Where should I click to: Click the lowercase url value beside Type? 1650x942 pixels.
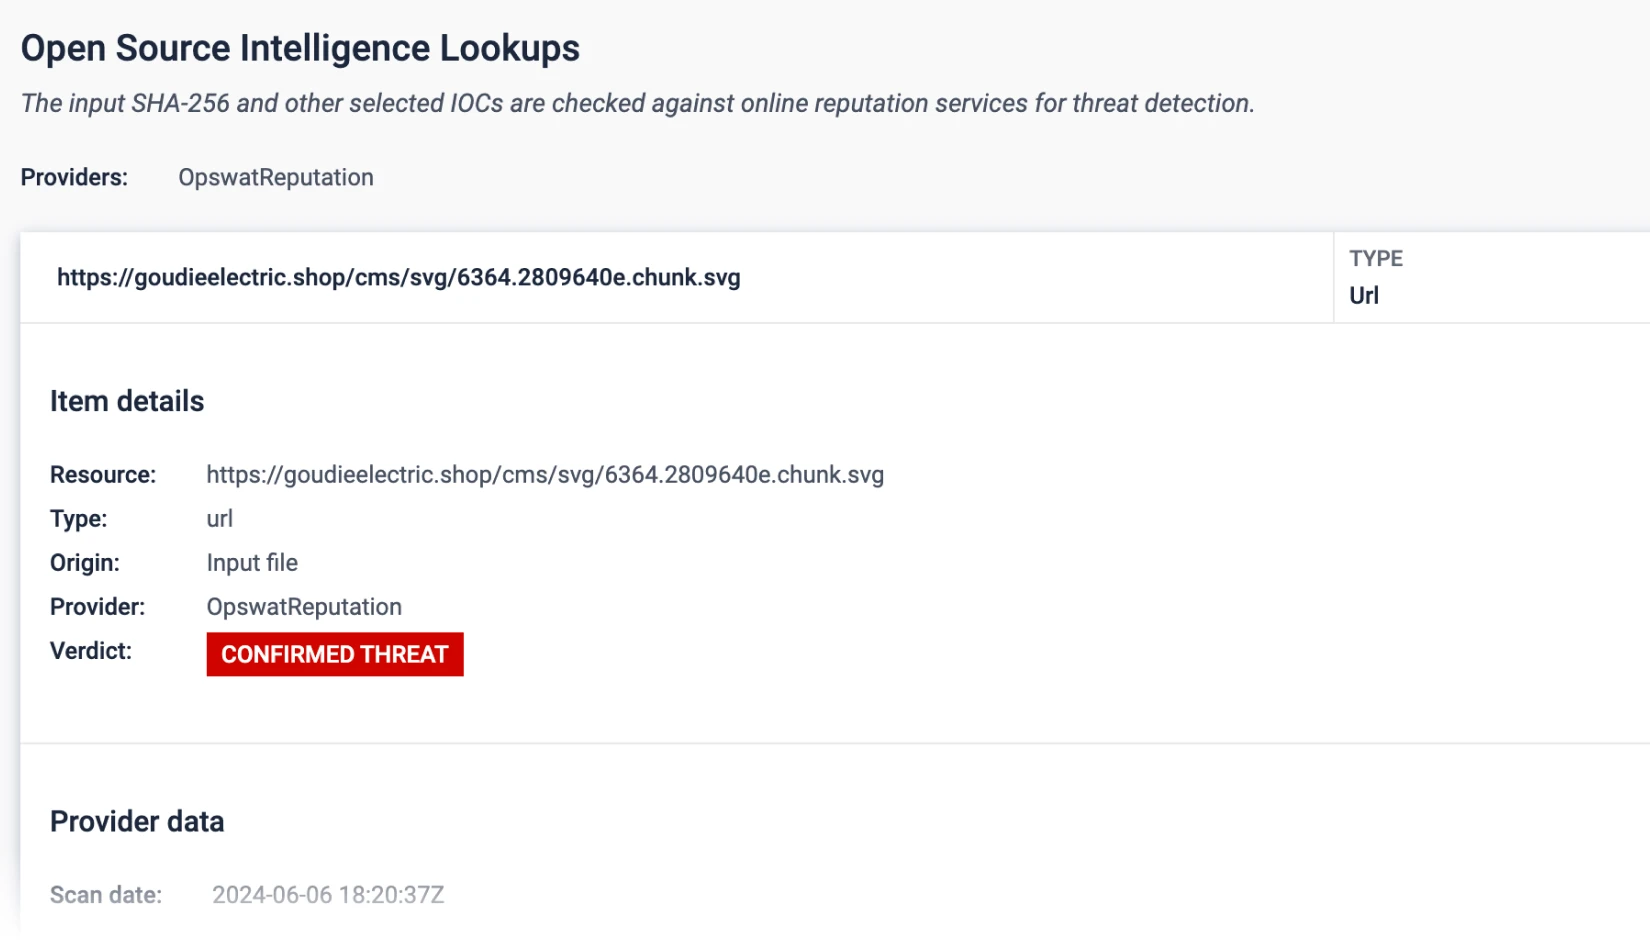[220, 519]
